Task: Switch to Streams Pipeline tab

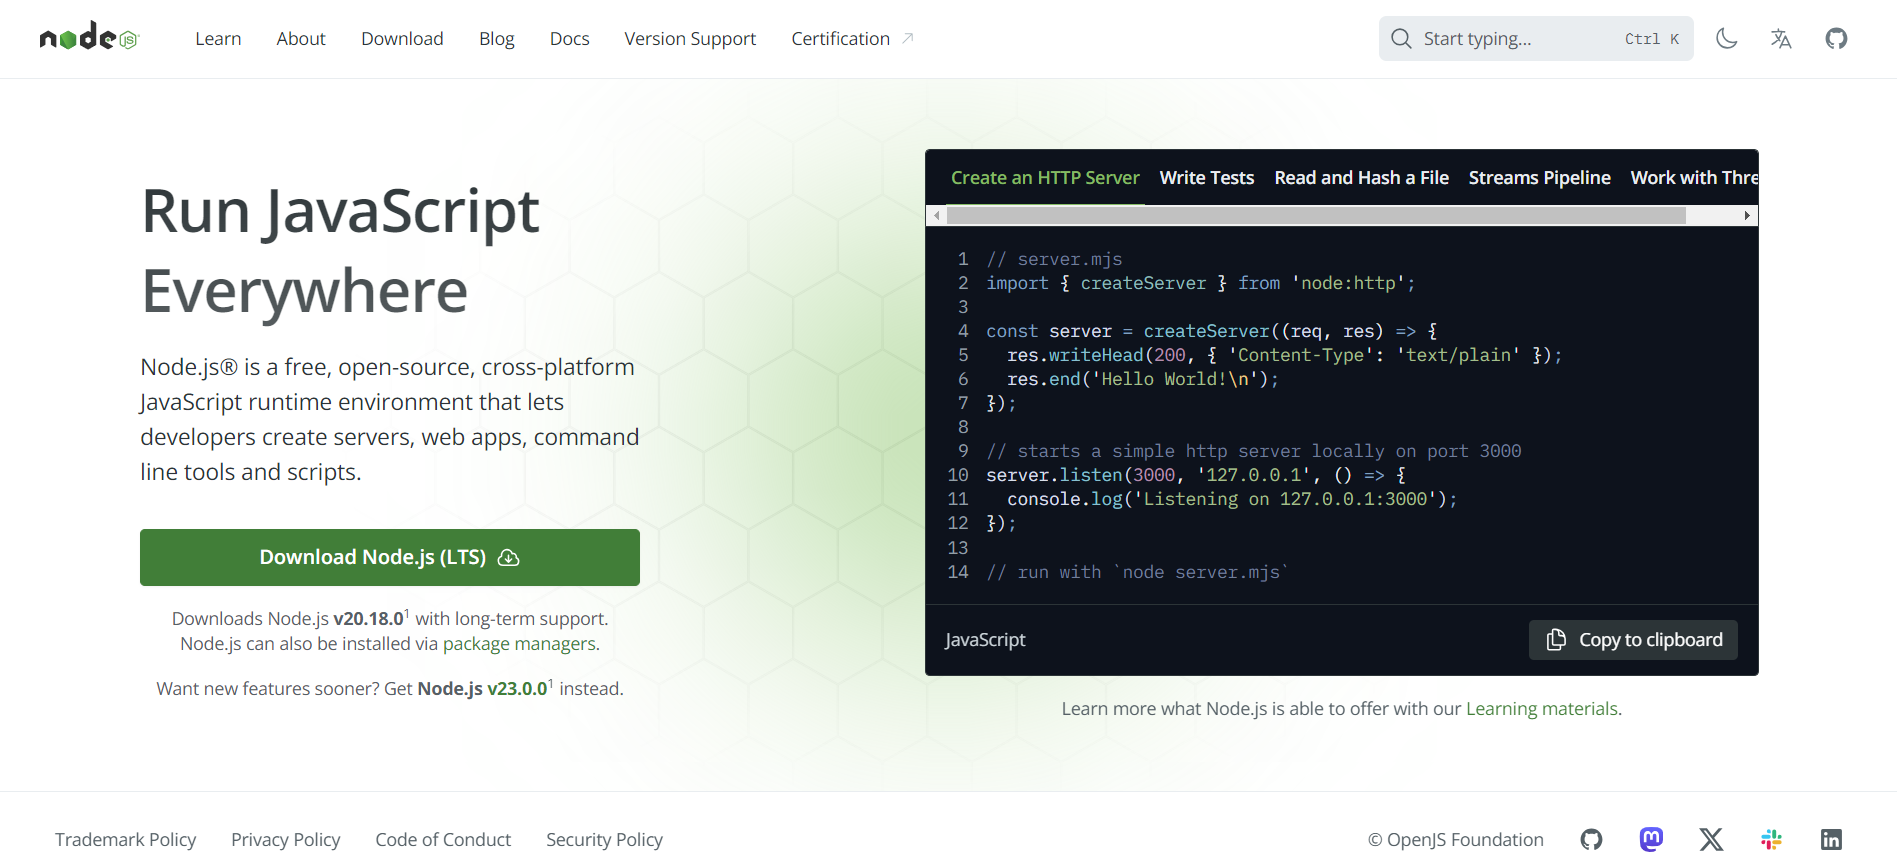Action: pos(1540,177)
